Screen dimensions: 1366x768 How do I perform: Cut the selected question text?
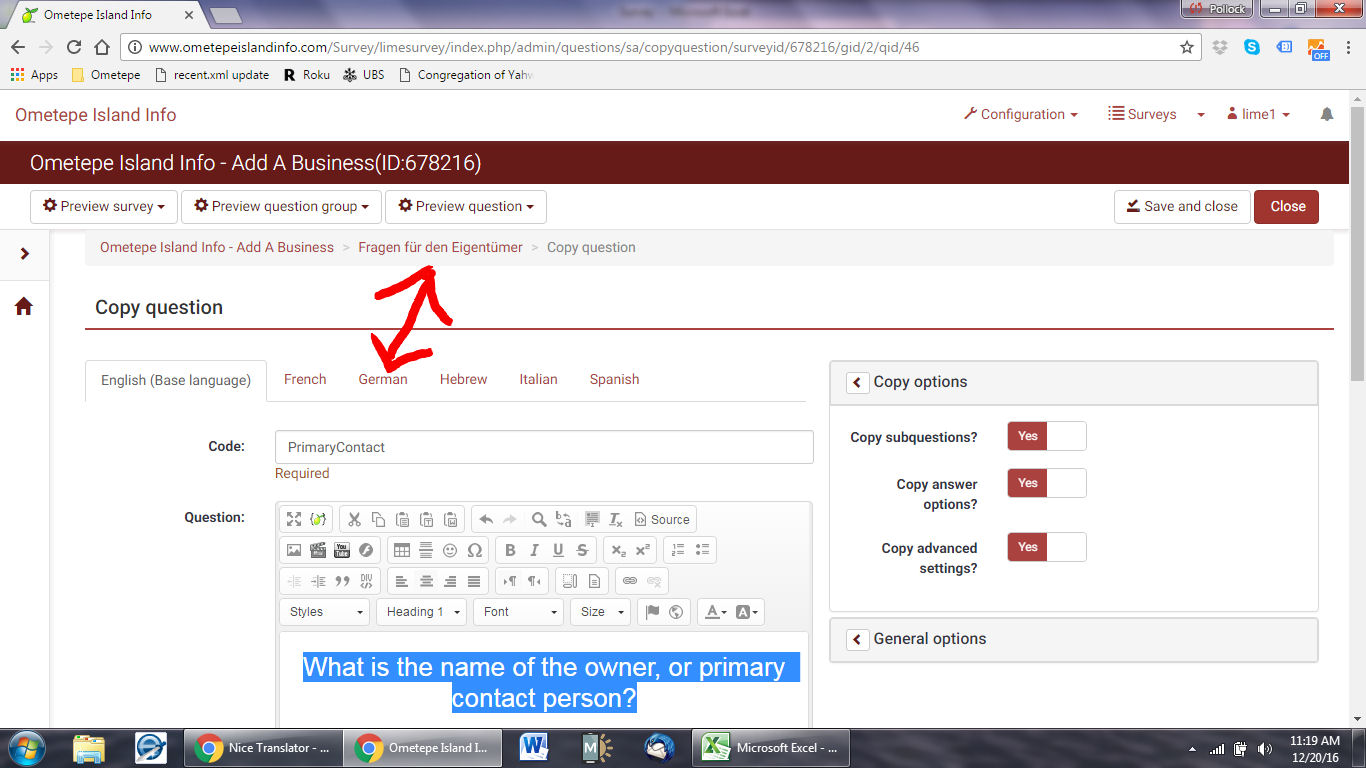[x=354, y=519]
